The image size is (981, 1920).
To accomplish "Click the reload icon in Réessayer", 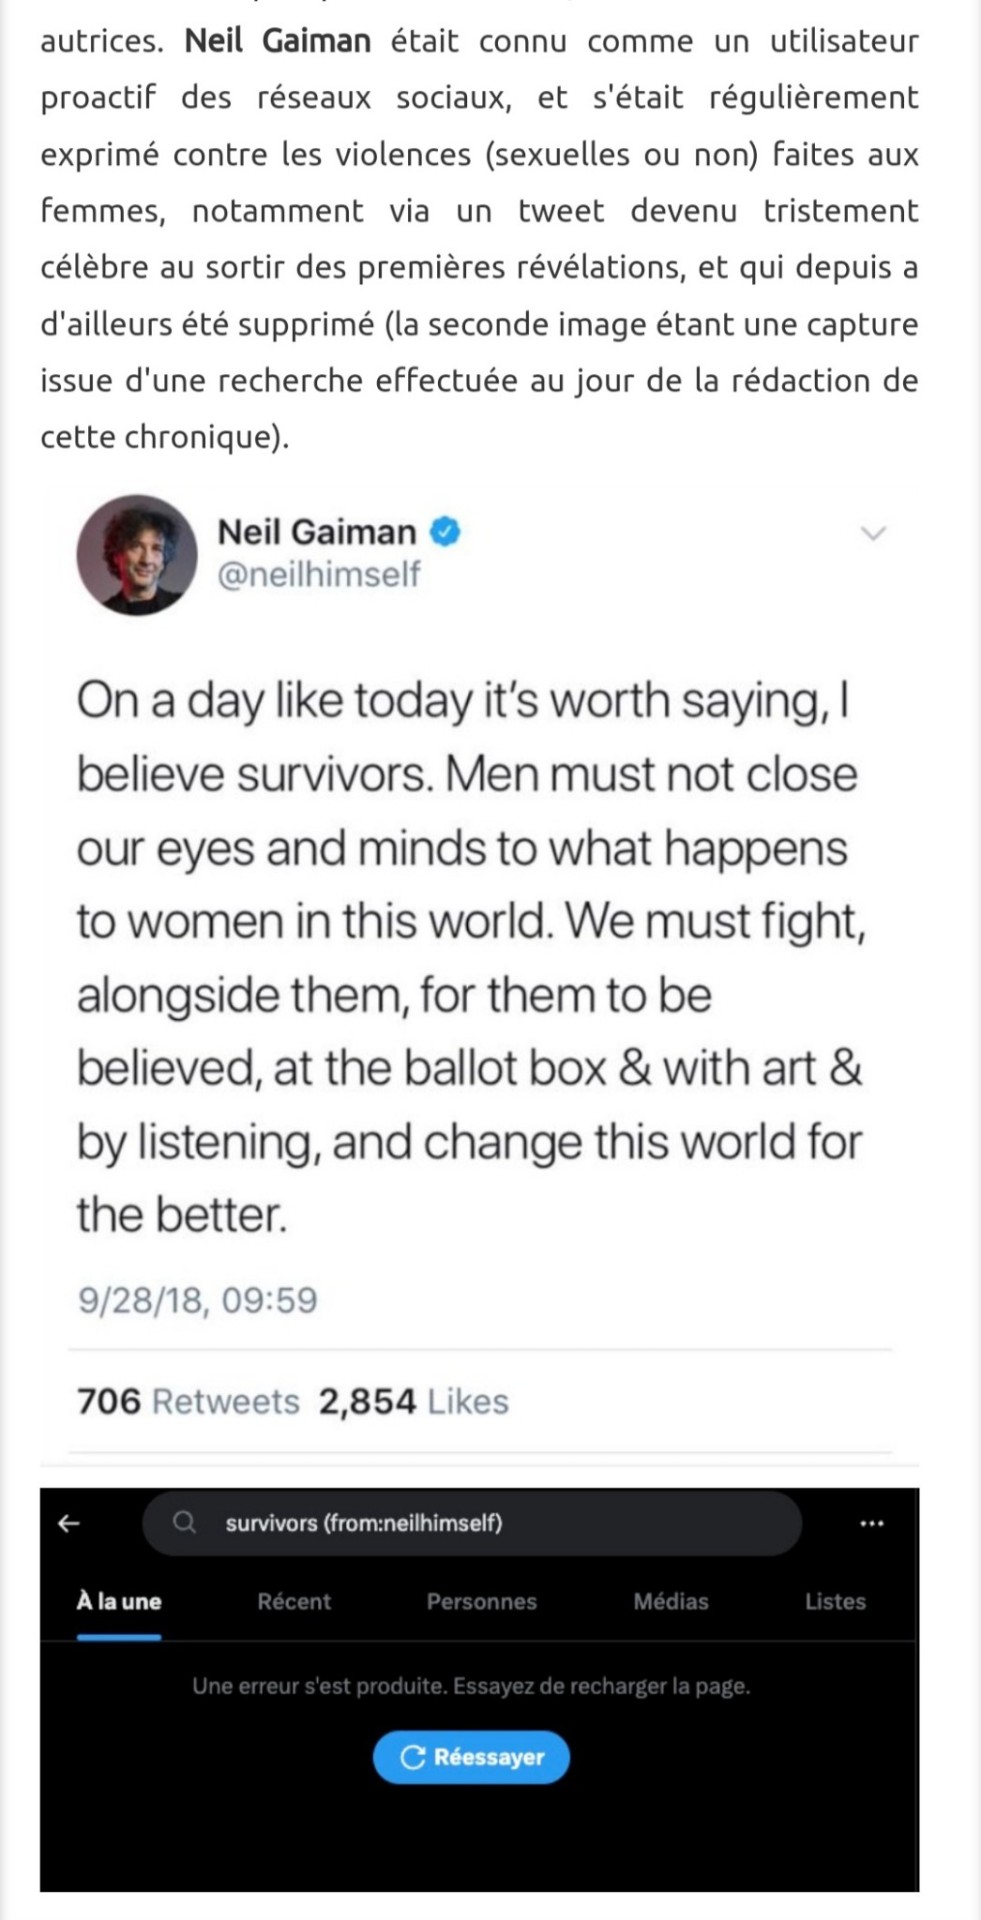I will (412, 1757).
